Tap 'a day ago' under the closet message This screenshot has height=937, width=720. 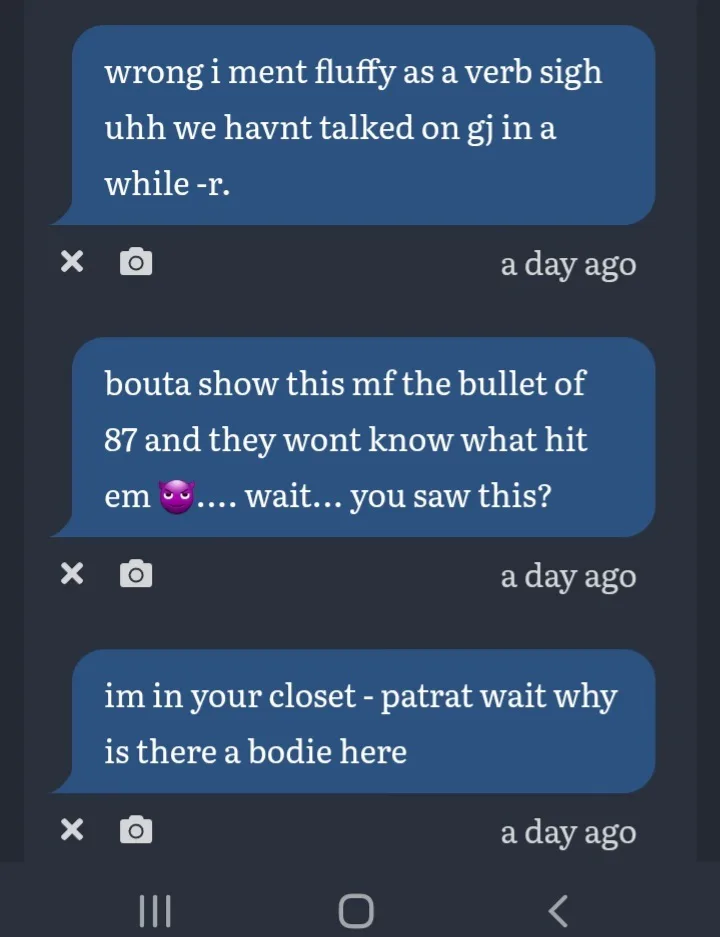coord(568,832)
